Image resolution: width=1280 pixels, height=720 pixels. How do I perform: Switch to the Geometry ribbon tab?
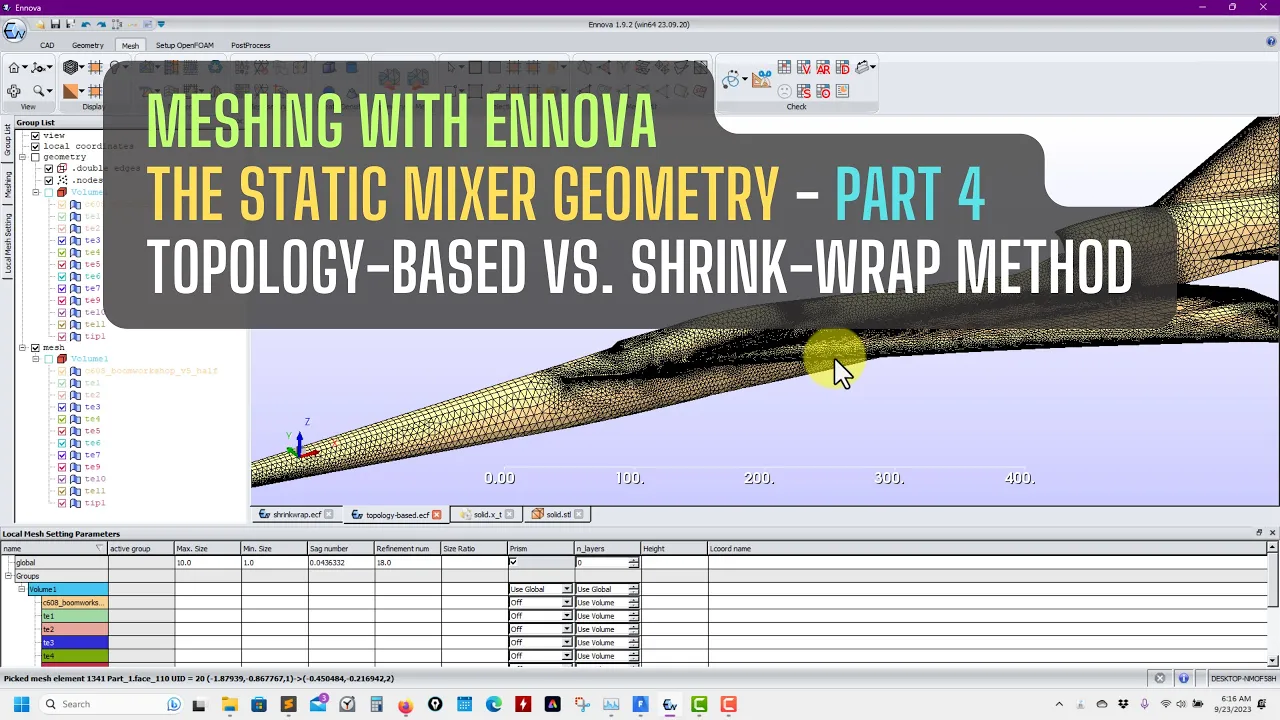tap(87, 45)
